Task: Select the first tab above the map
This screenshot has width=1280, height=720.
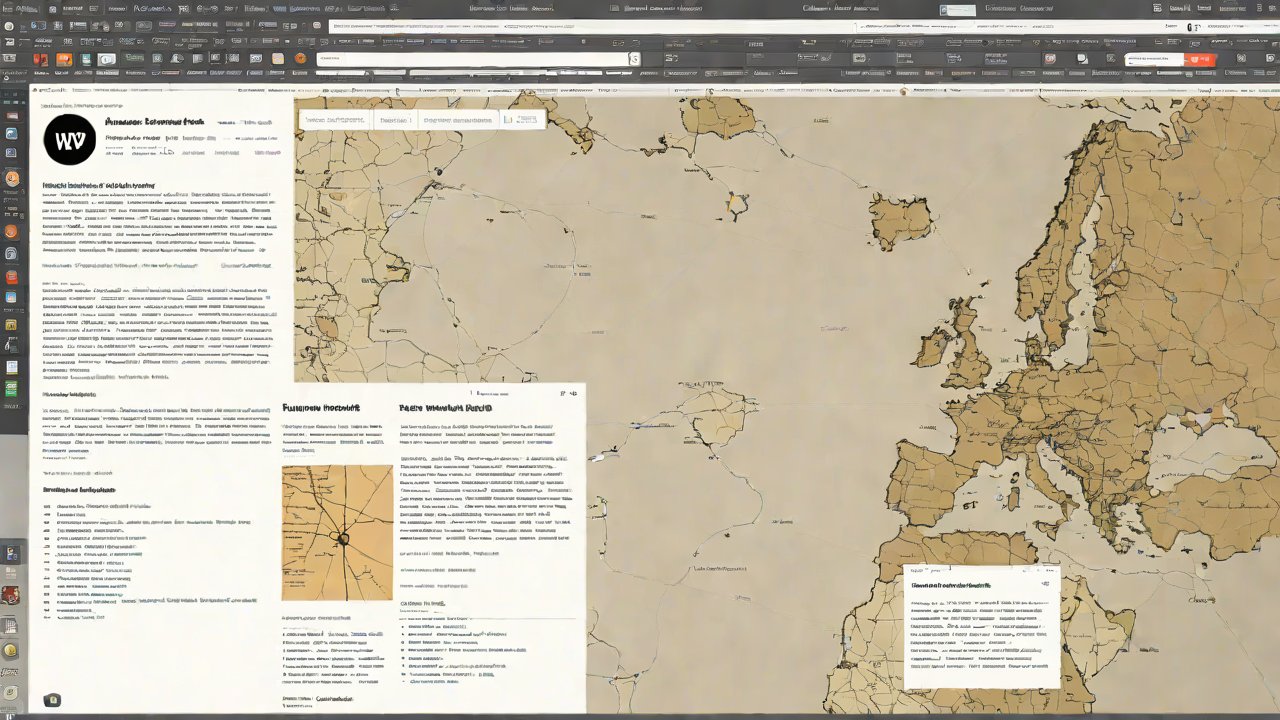Action: [334, 120]
